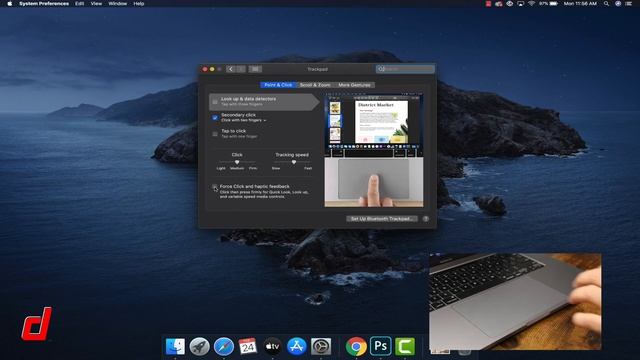Go back in System Preferences
This screenshot has height=360, width=640.
click(231, 69)
